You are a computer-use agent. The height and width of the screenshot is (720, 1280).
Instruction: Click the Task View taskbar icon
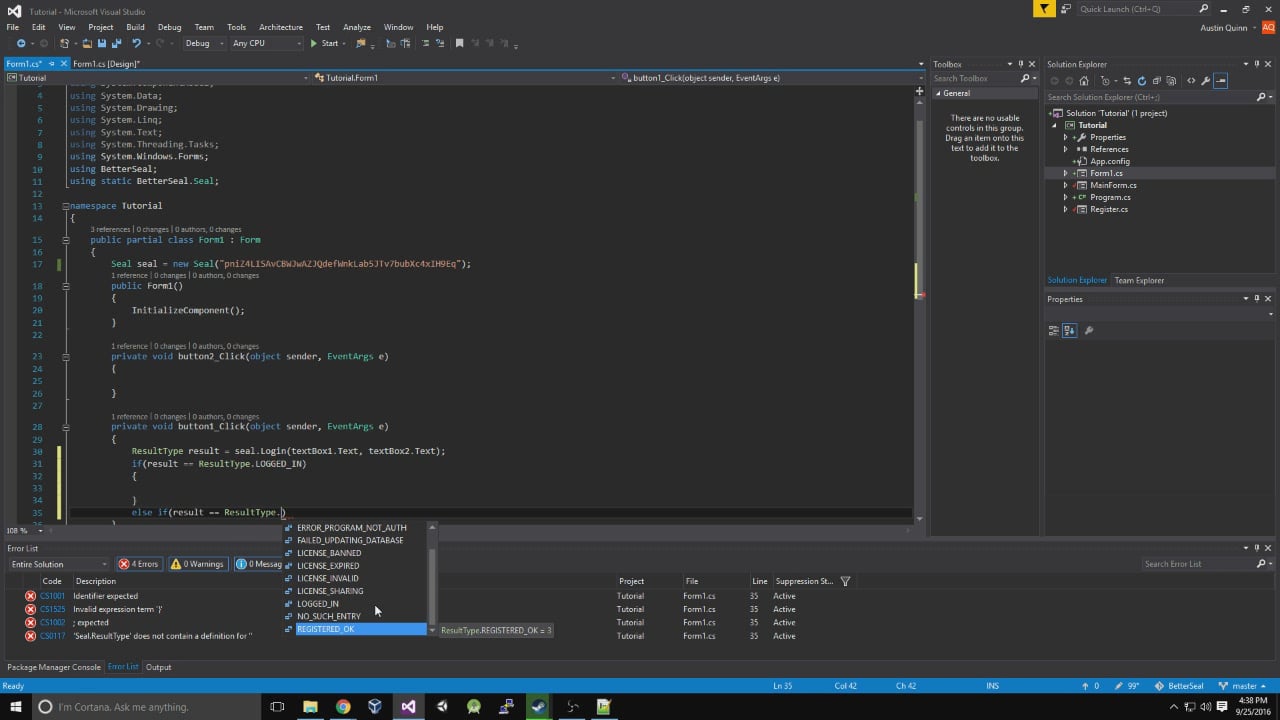point(278,706)
